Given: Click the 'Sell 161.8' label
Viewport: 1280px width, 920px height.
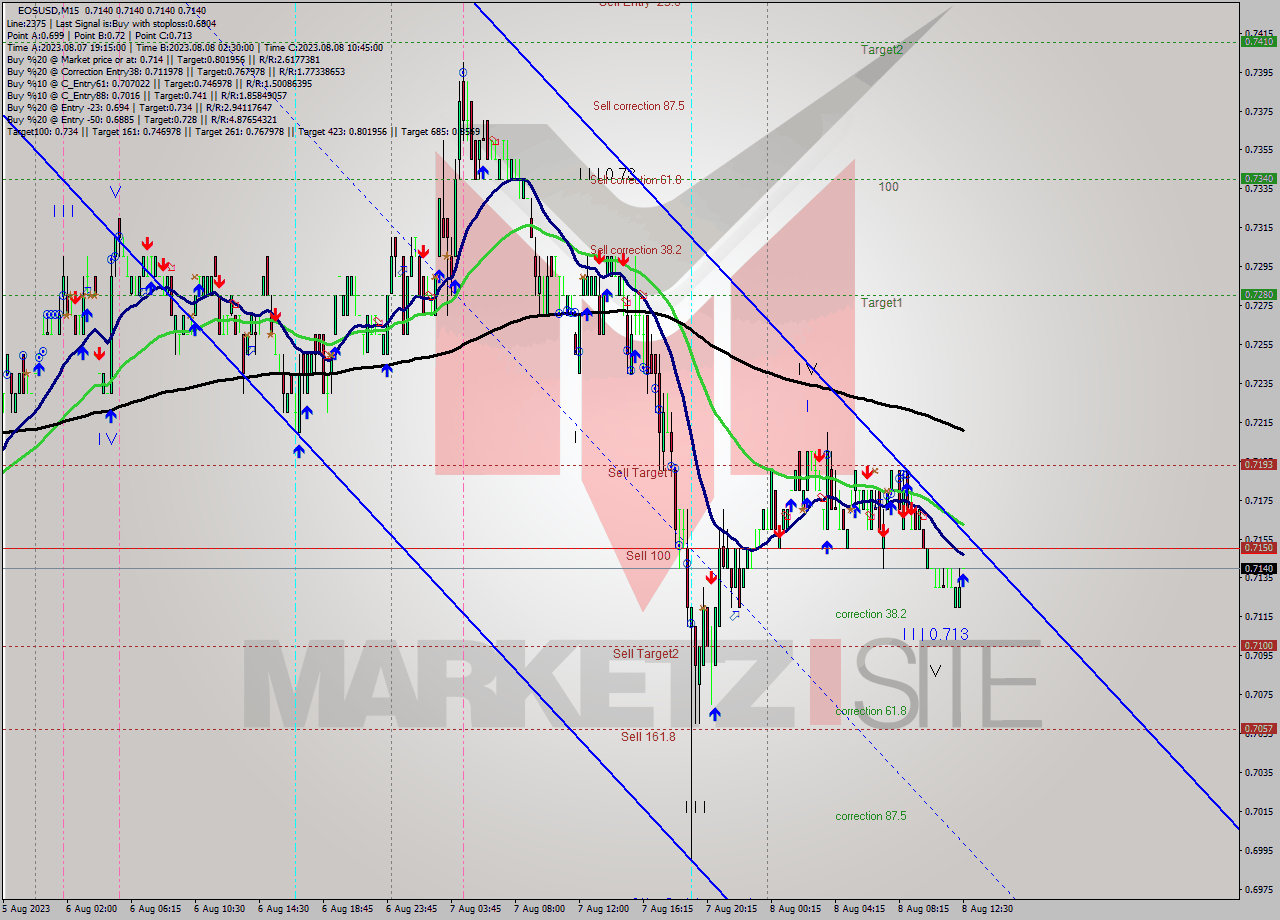Looking at the screenshot, I should pos(648,737).
